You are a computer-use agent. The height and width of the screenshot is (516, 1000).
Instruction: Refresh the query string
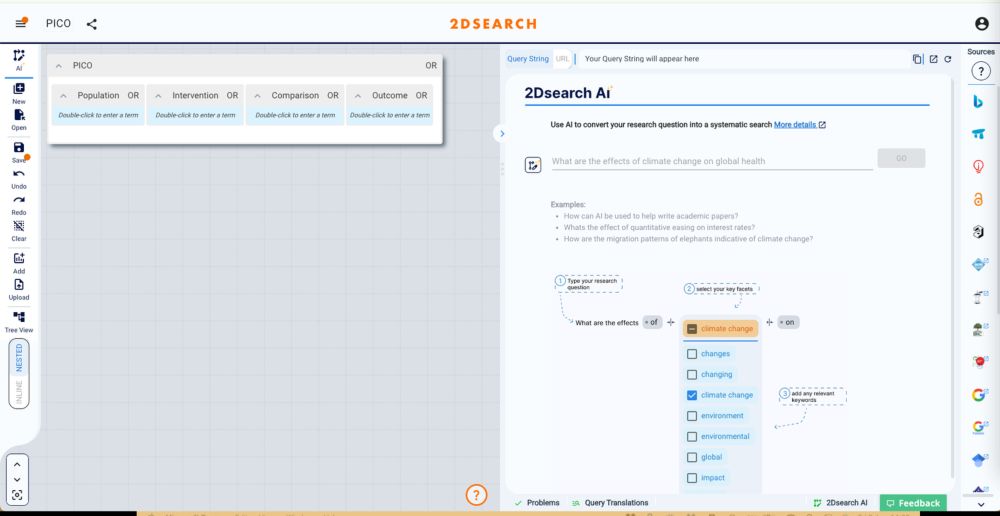[948, 59]
